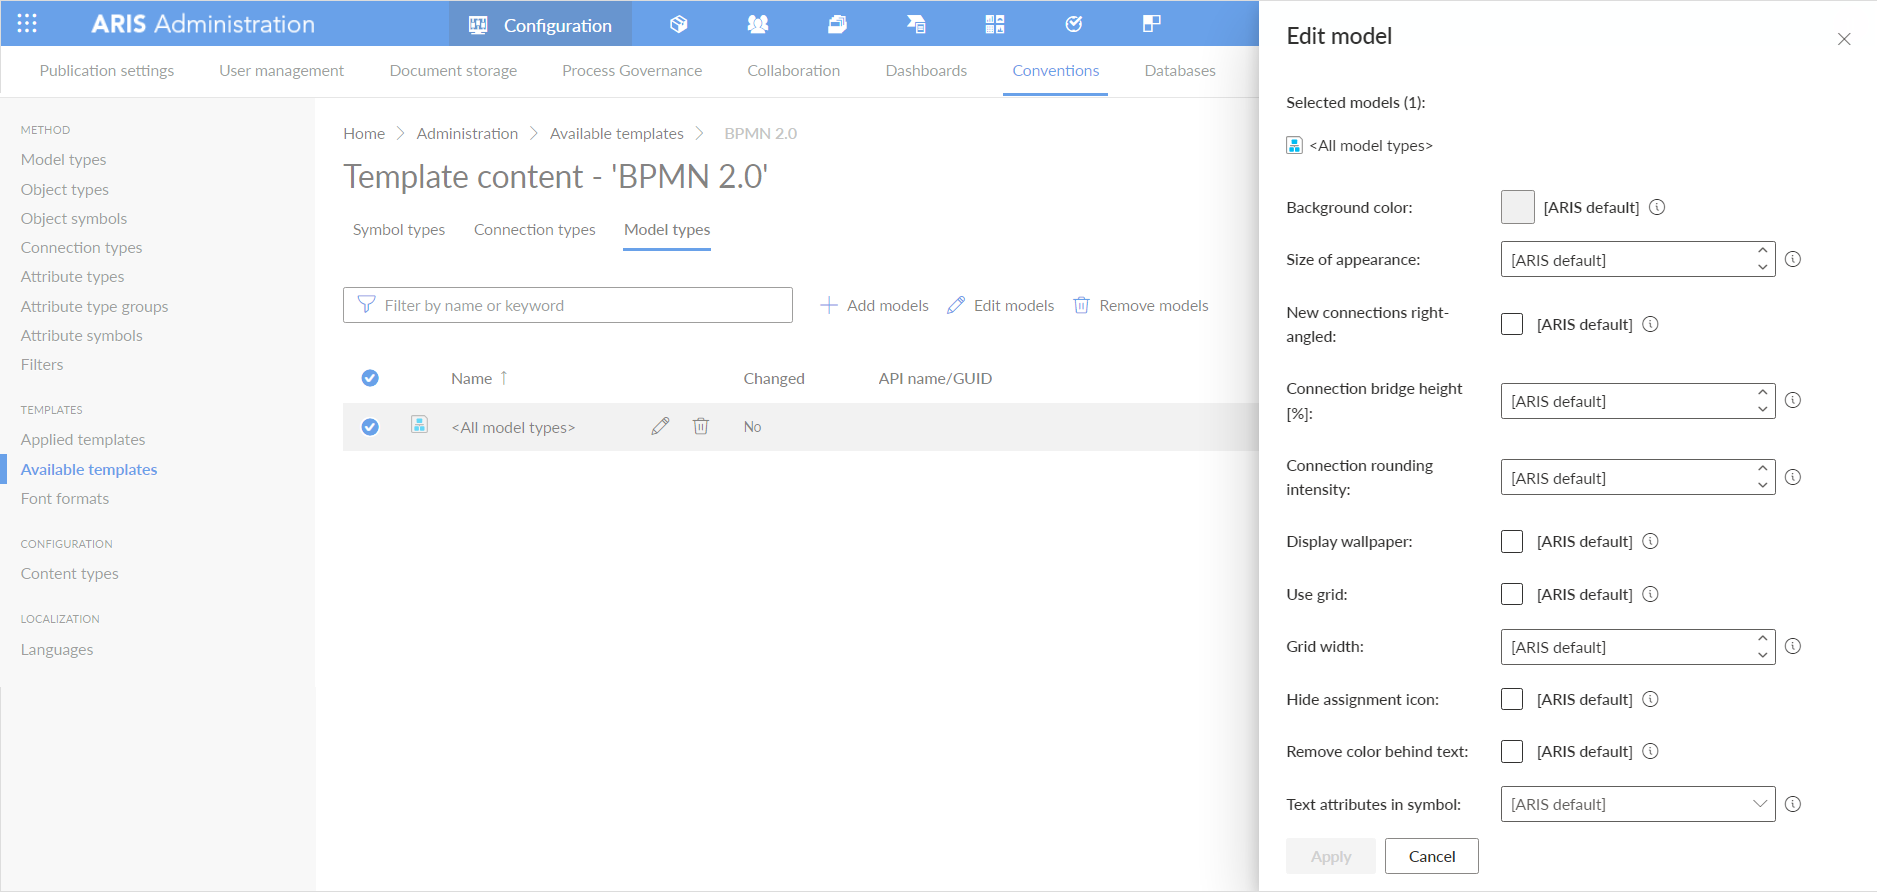Focus the Filter by name or keyword field
This screenshot has width=1877, height=892.
coord(568,305)
